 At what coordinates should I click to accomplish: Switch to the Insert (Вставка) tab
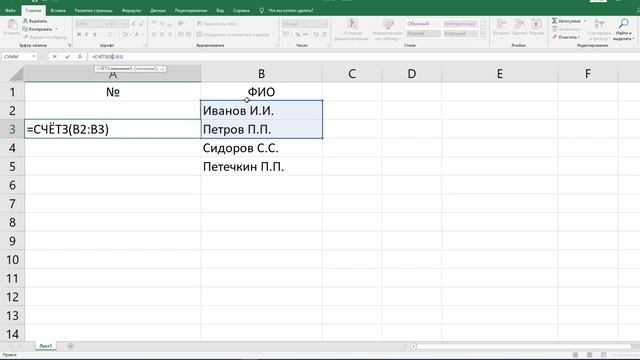58,10
